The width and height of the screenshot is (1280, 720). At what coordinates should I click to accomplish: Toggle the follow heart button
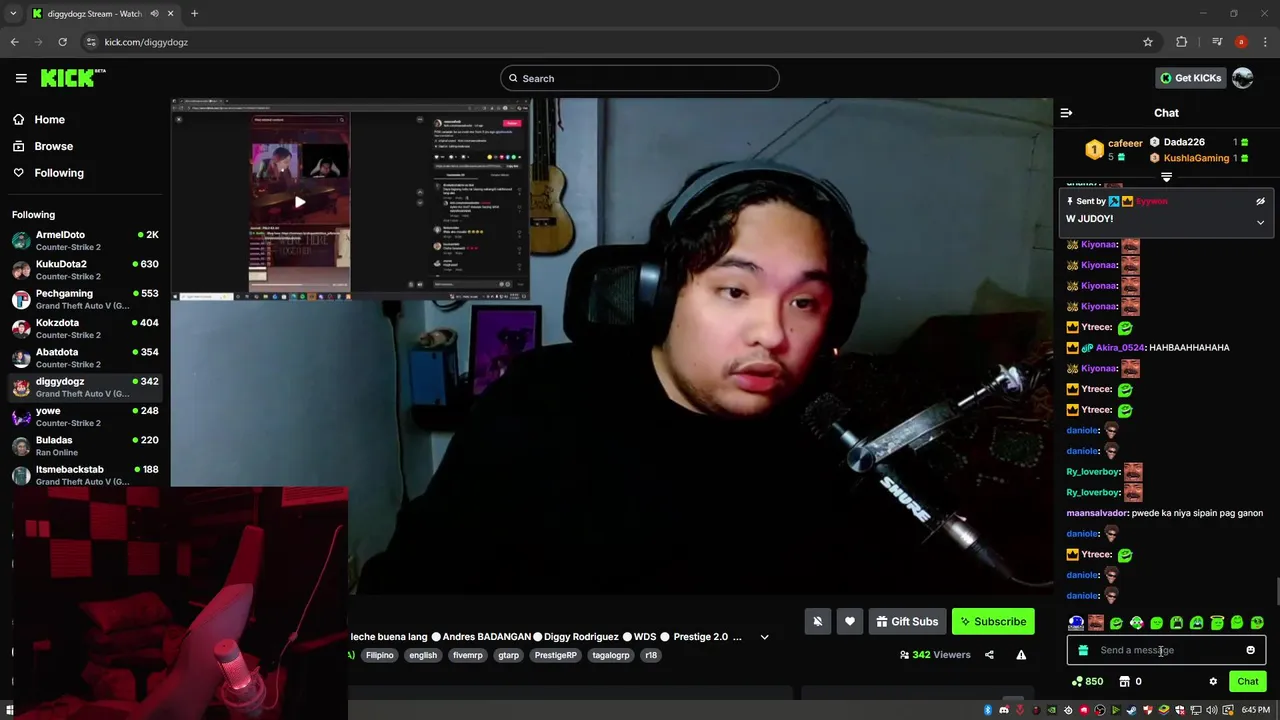click(850, 622)
